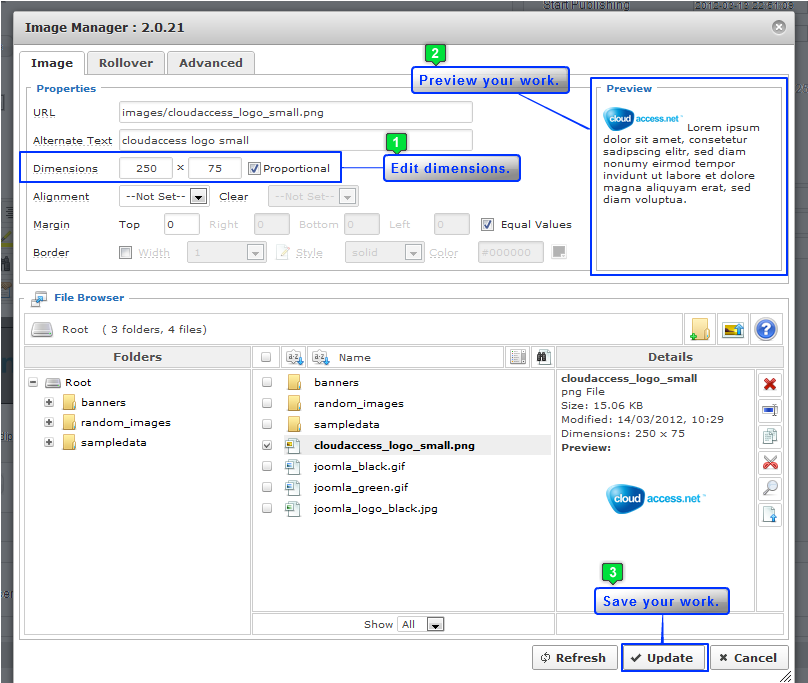
Task: Switch to the Advanced tab
Action: [210, 63]
